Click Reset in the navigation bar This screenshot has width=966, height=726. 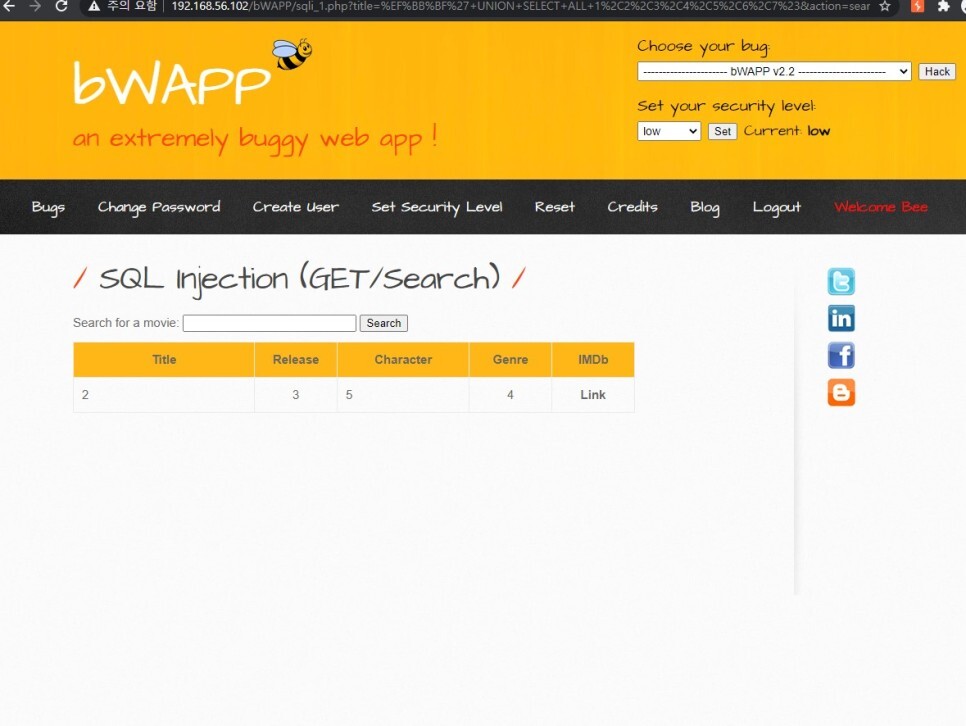click(554, 207)
